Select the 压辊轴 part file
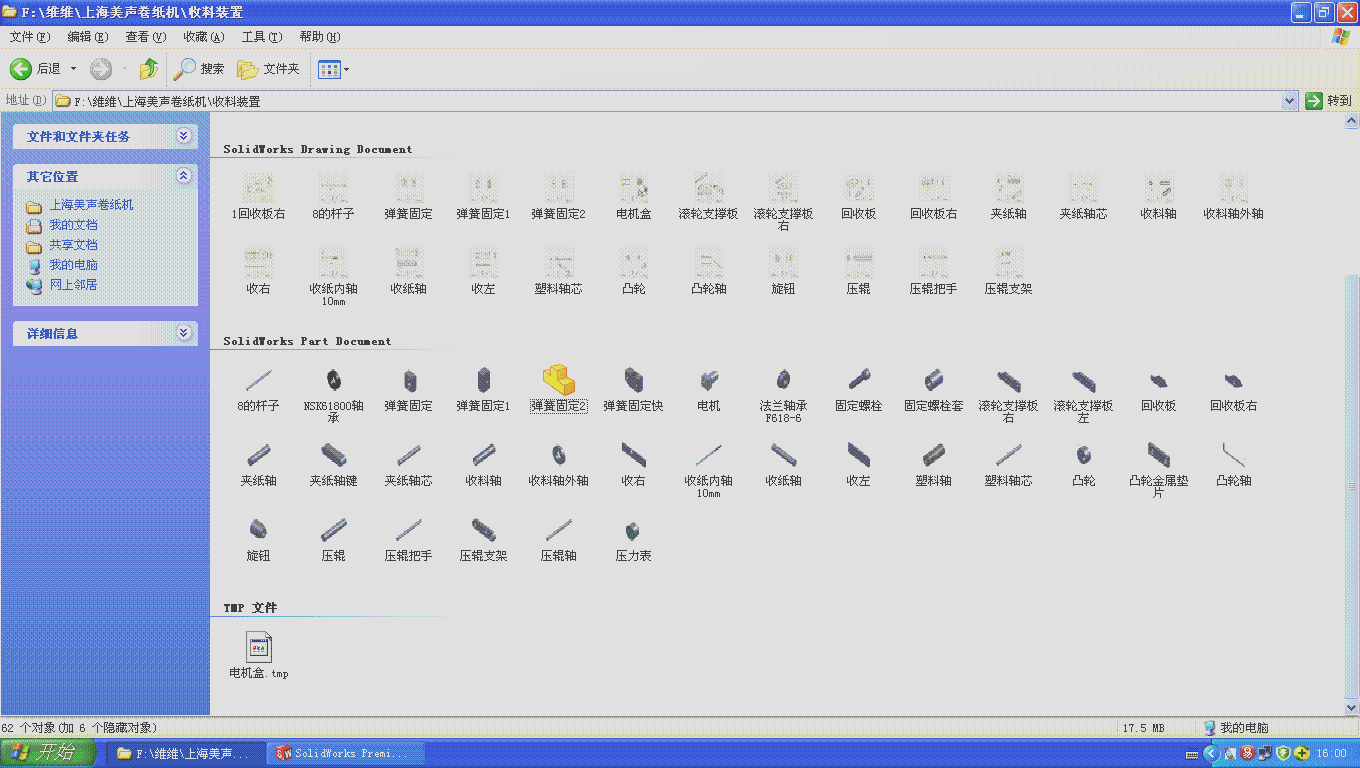This screenshot has height=768, width=1360. click(x=558, y=539)
